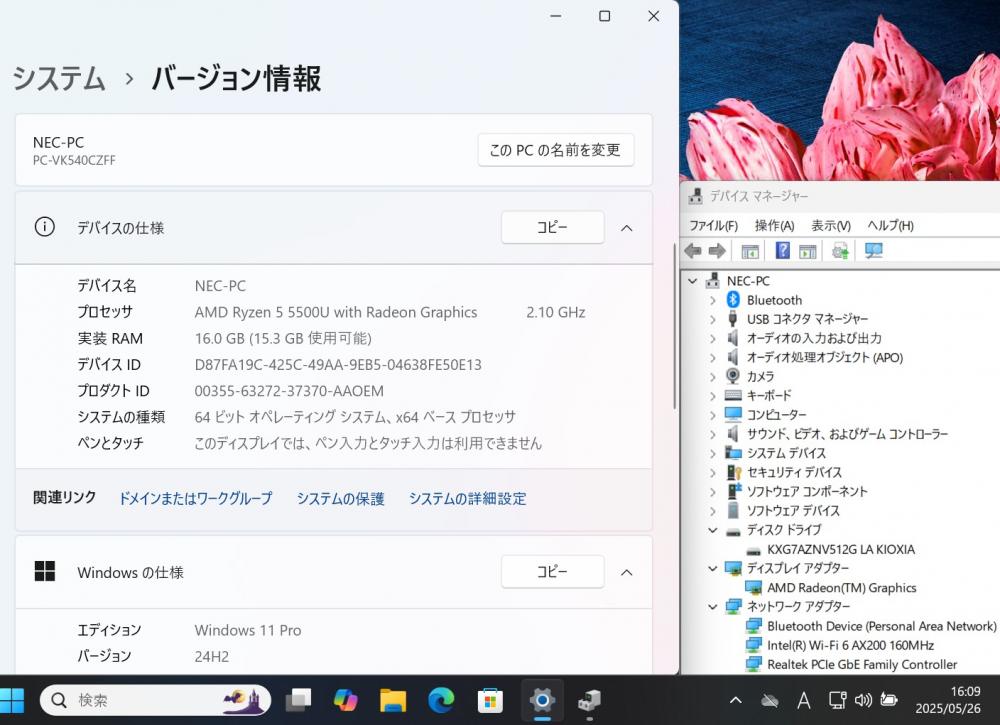
Task: Click the scan for hardware changes monitor icon
Action: coord(874,251)
